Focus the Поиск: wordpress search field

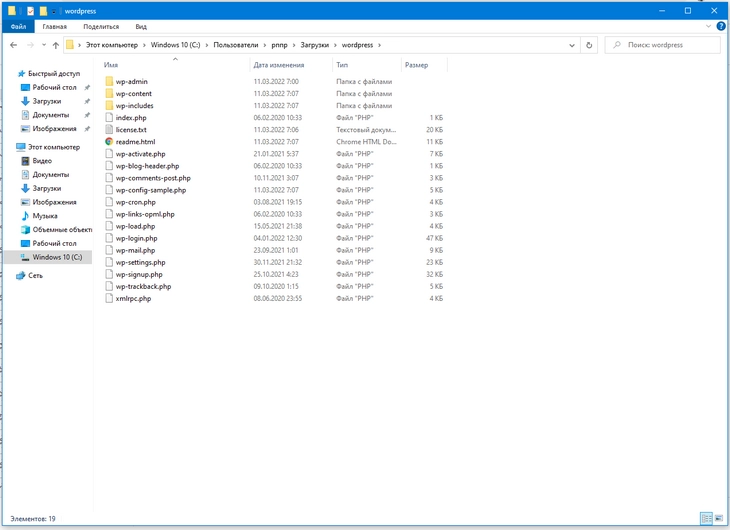click(662, 45)
